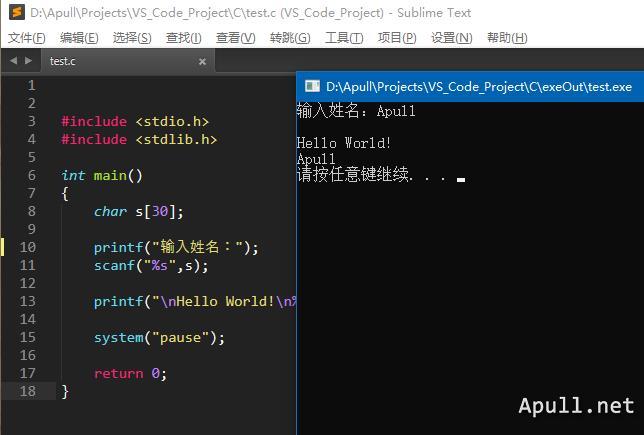The height and width of the screenshot is (435, 644).
Task: Click the printf Hello World statement on line 13
Action: (195, 302)
